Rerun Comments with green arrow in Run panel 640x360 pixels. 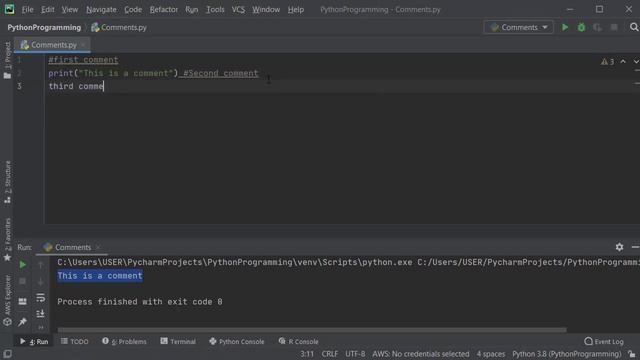click(23, 265)
